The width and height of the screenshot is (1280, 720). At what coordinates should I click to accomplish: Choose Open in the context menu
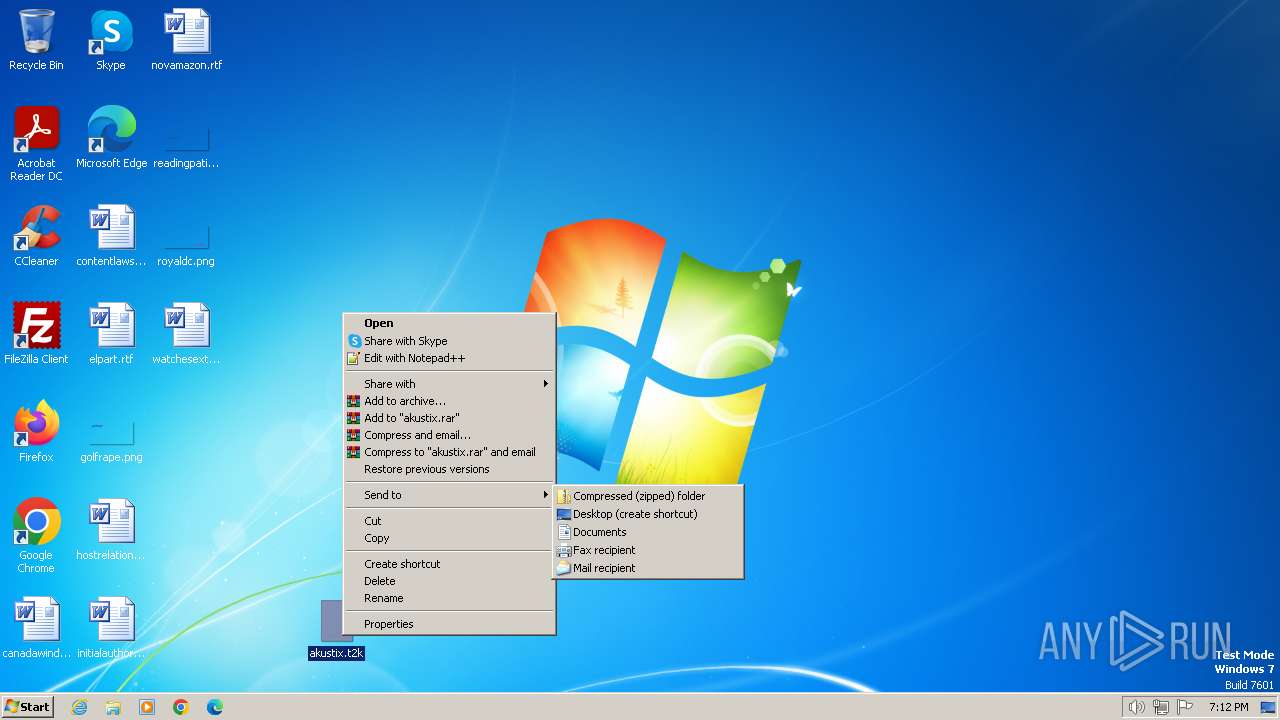[449, 323]
